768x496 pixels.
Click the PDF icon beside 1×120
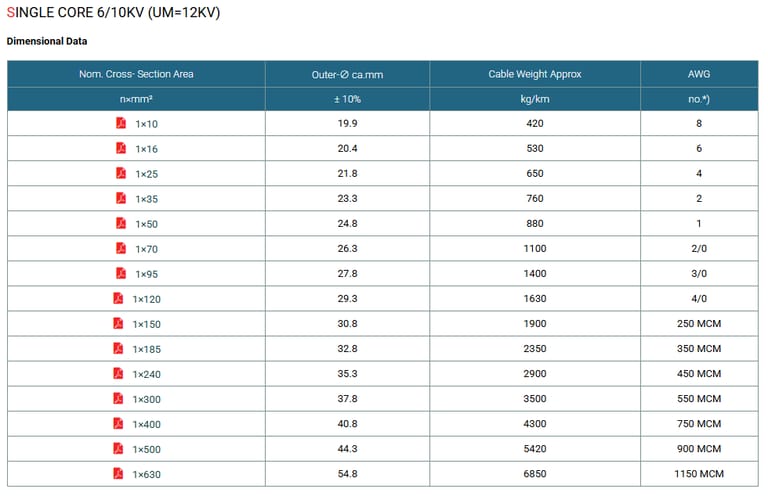117,298
